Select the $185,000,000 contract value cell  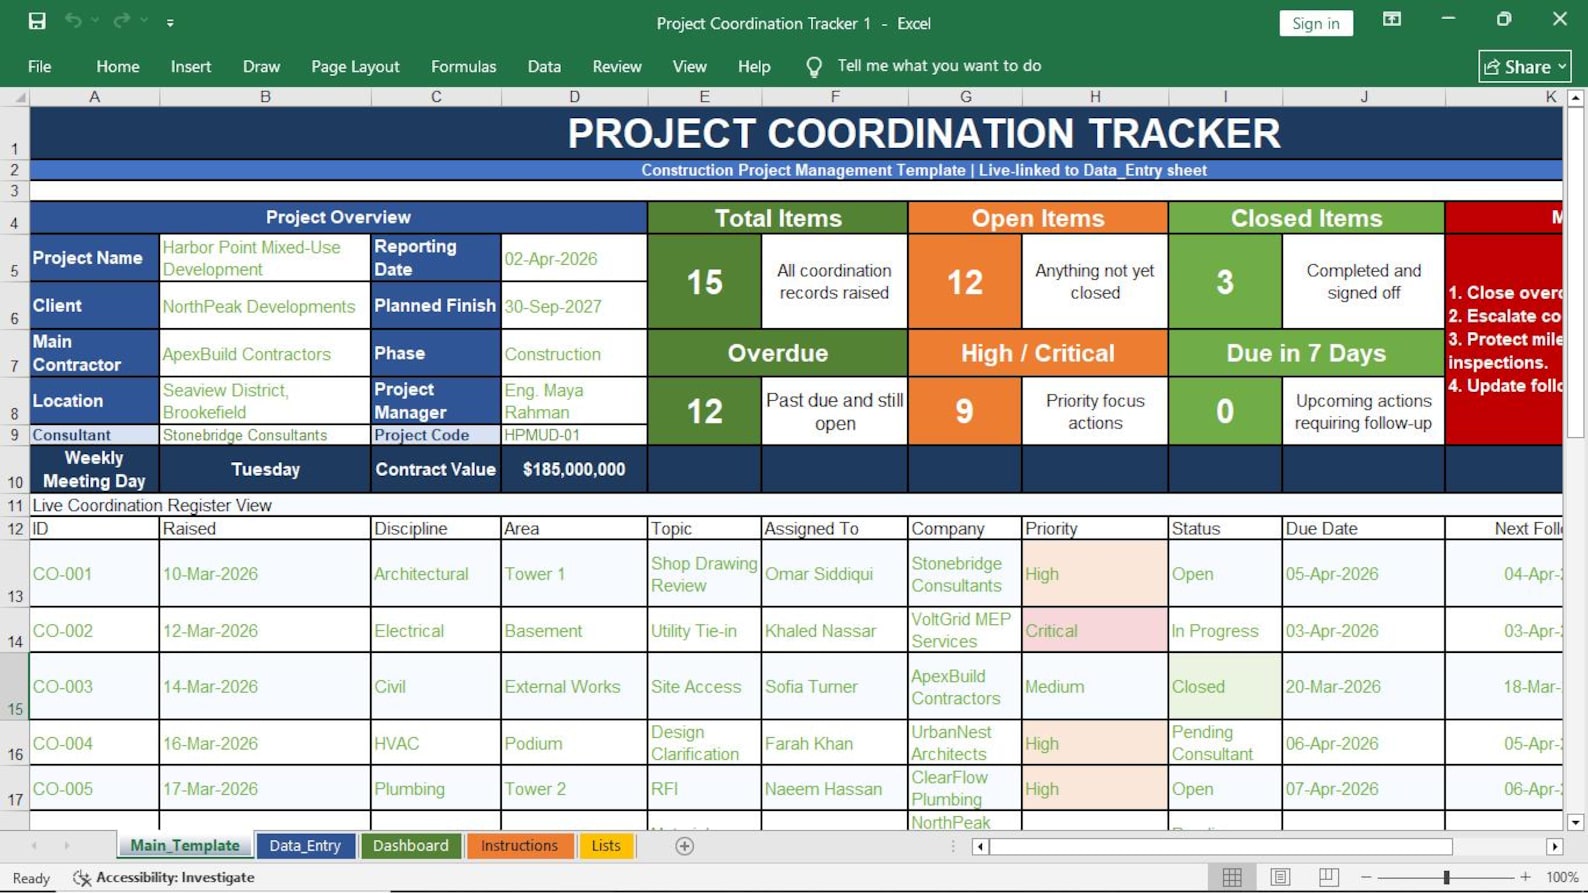(574, 469)
